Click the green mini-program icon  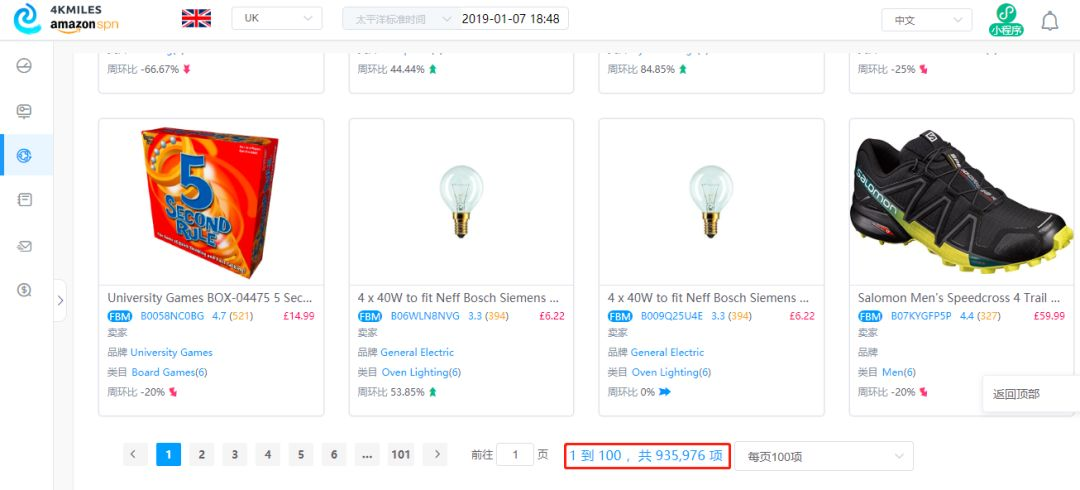(x=1006, y=19)
